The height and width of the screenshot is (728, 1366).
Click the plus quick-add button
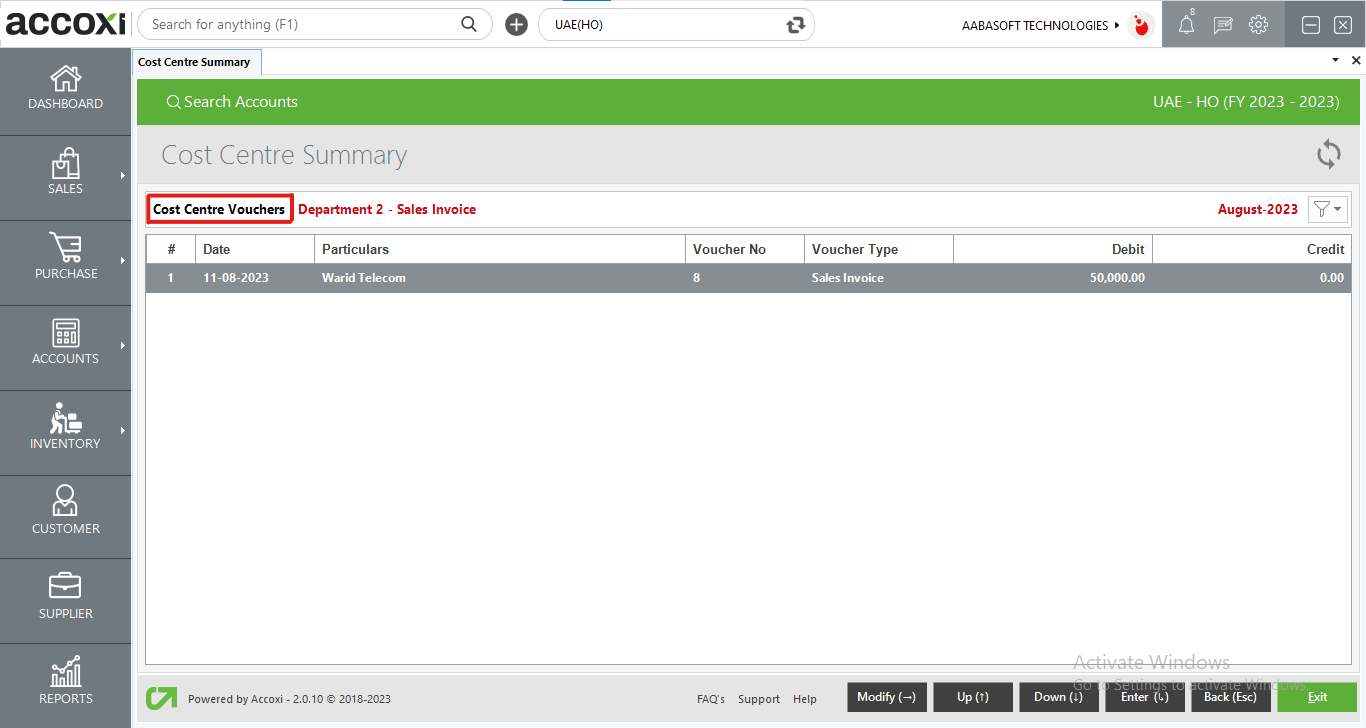(x=516, y=25)
